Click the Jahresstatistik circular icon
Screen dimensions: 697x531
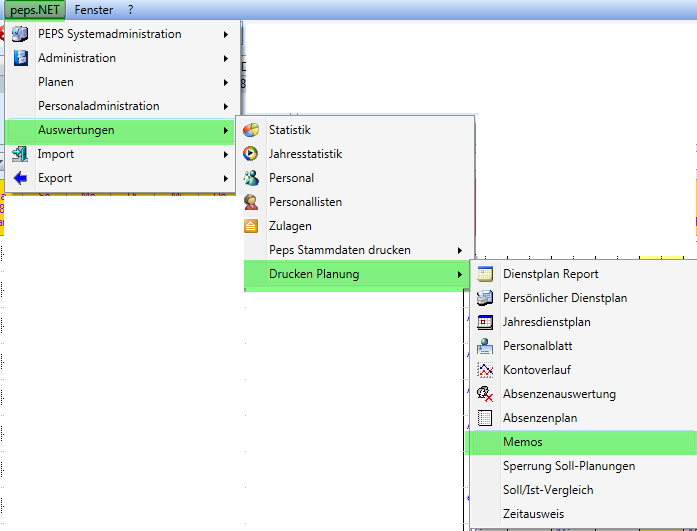click(251, 154)
